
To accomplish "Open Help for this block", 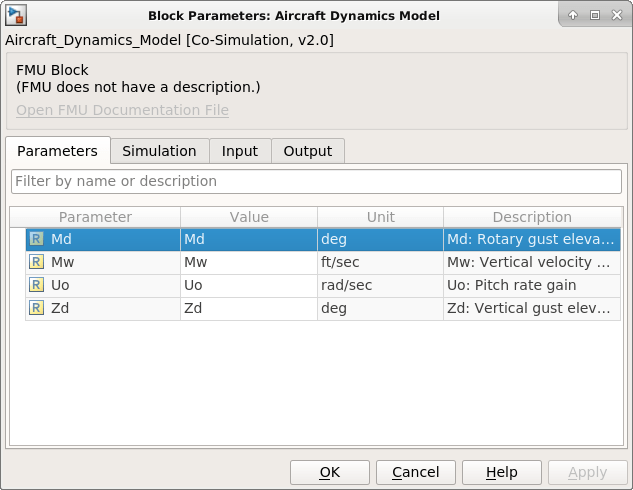I will [502, 472].
